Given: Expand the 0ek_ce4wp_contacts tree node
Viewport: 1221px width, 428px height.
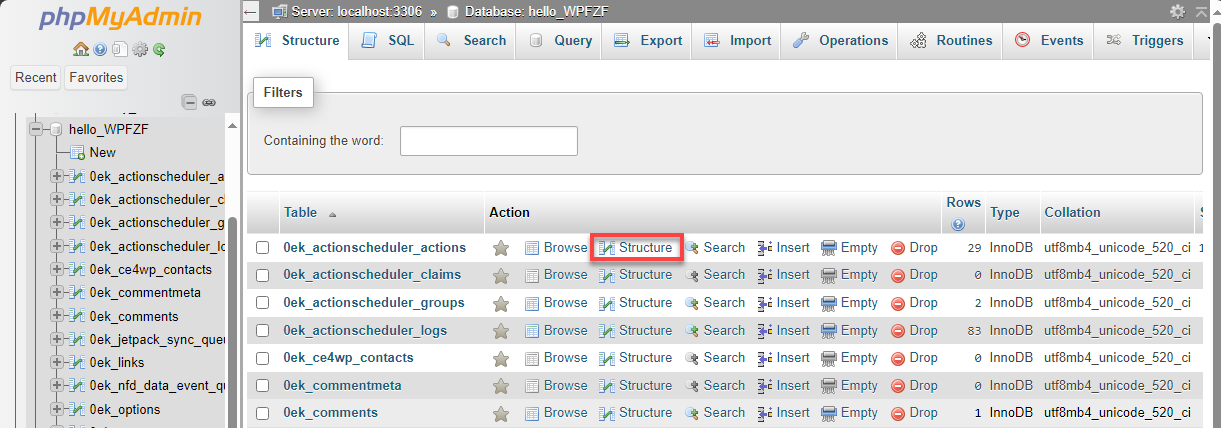Looking at the screenshot, I should click(57, 270).
